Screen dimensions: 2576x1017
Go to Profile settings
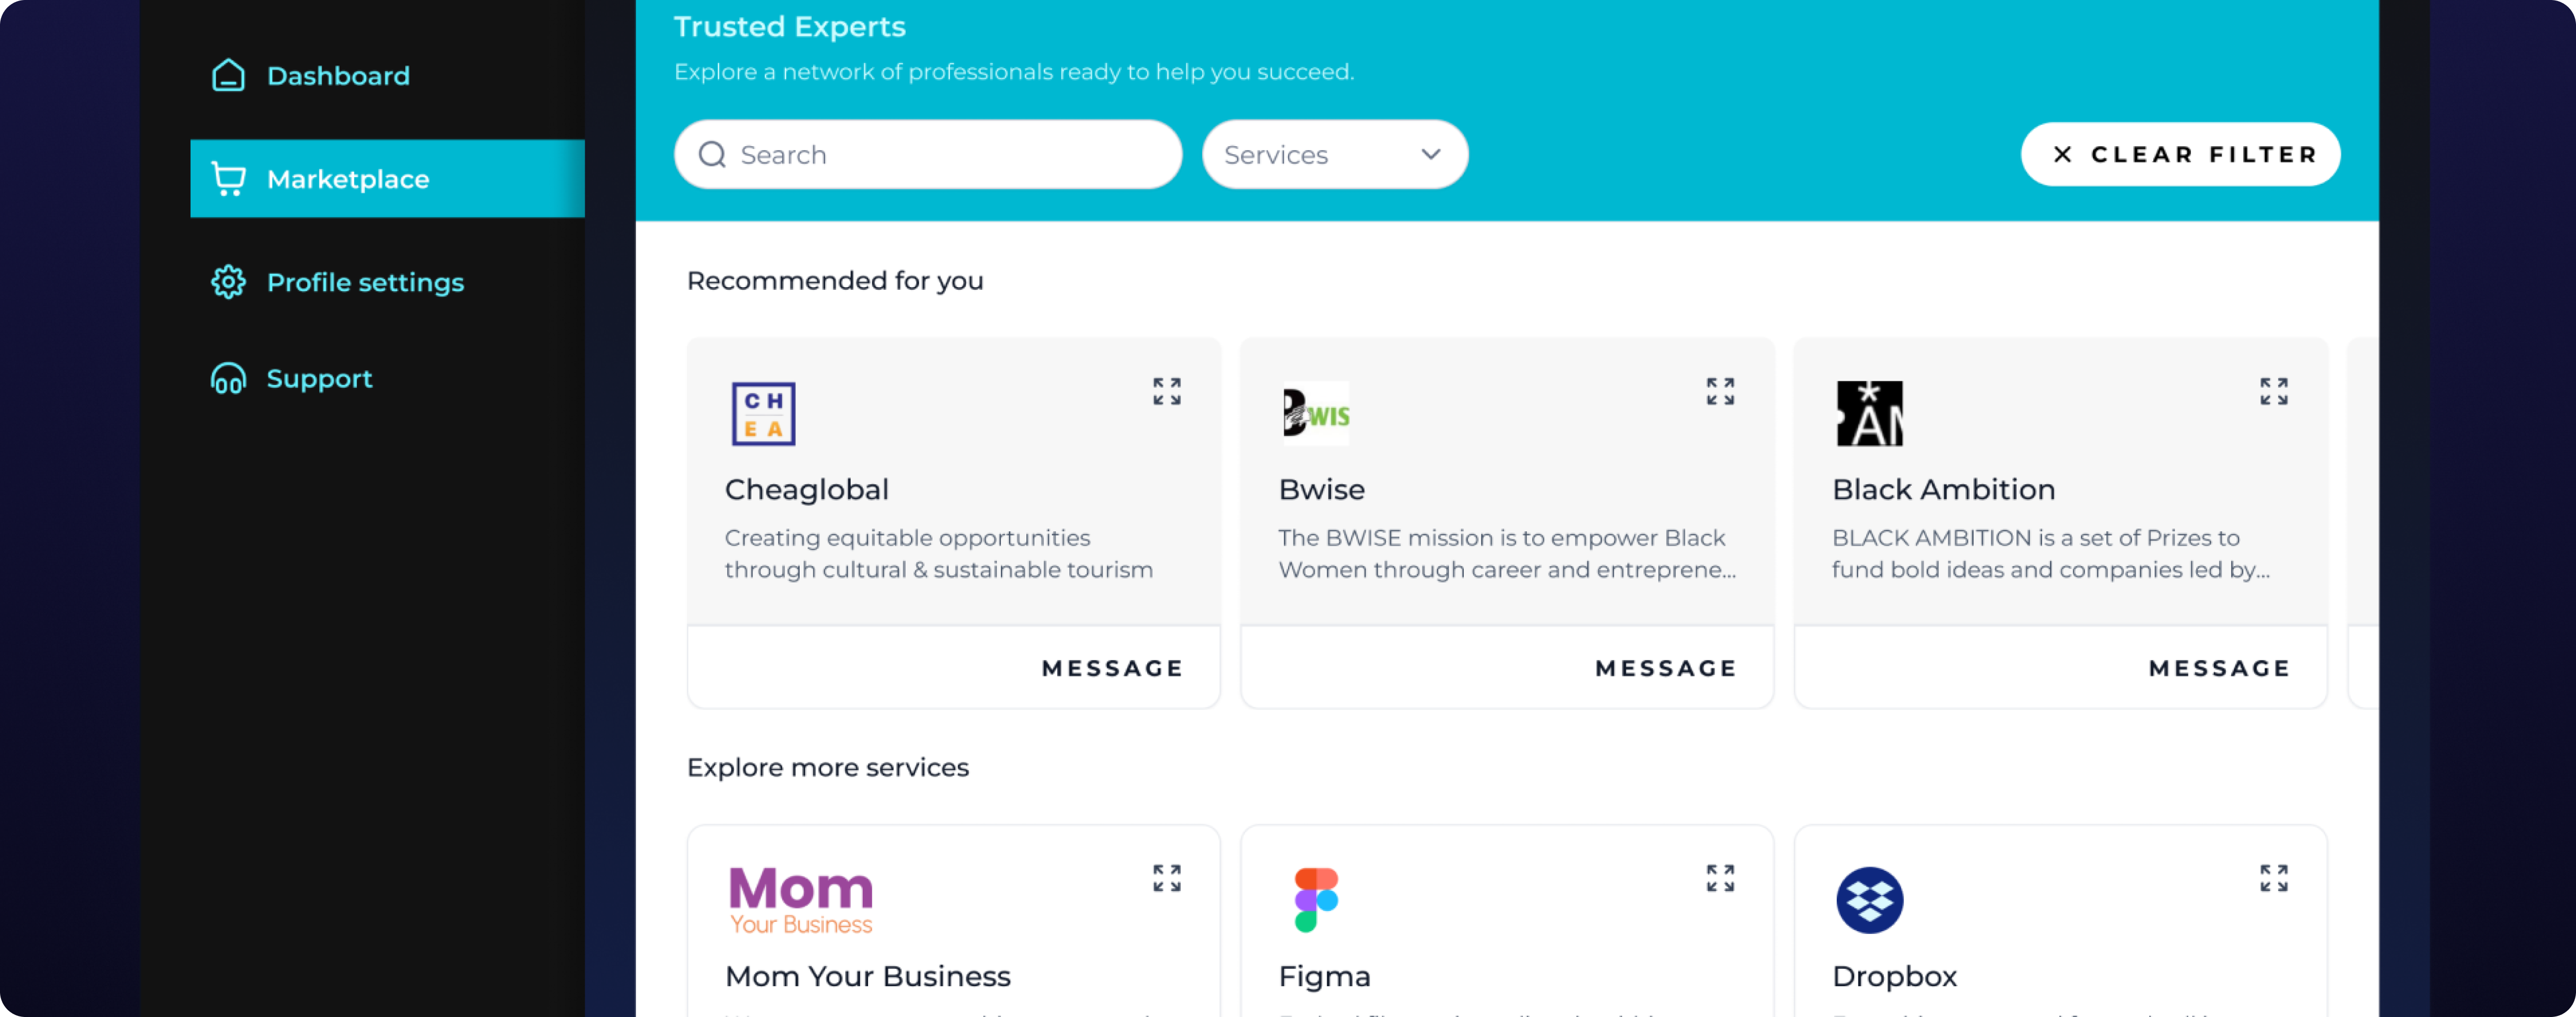click(365, 282)
